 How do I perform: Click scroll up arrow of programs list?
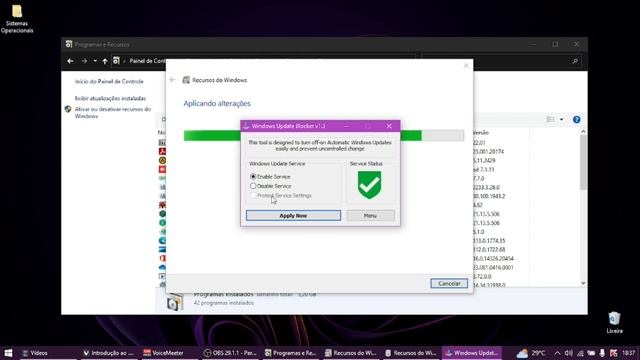click(x=583, y=132)
